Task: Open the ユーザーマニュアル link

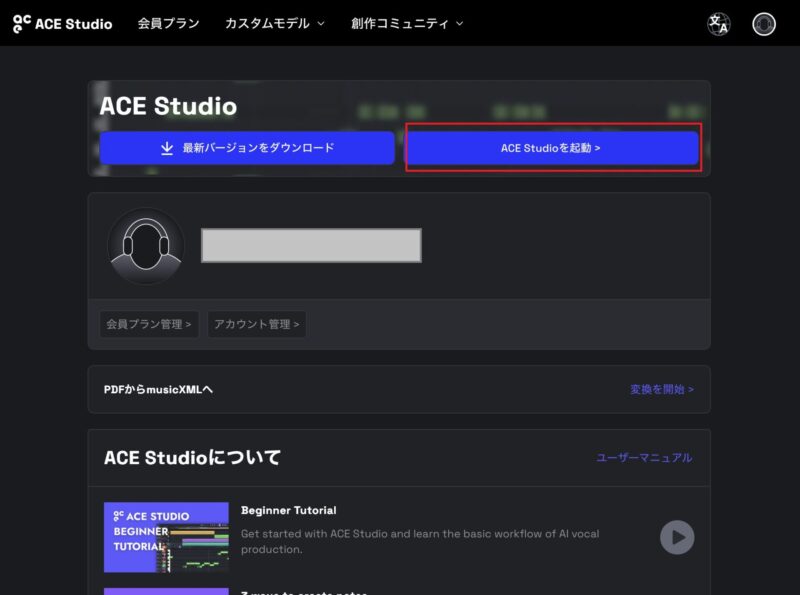Action: pos(643,456)
